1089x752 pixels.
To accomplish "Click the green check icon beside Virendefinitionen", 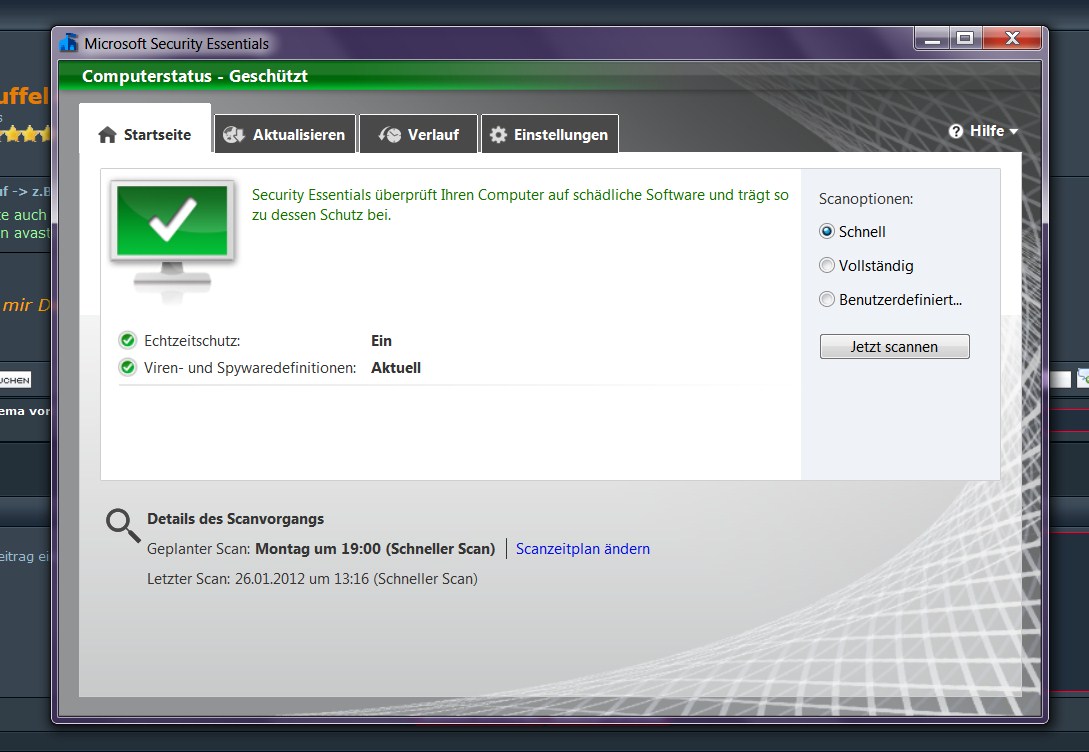I will [x=127, y=368].
